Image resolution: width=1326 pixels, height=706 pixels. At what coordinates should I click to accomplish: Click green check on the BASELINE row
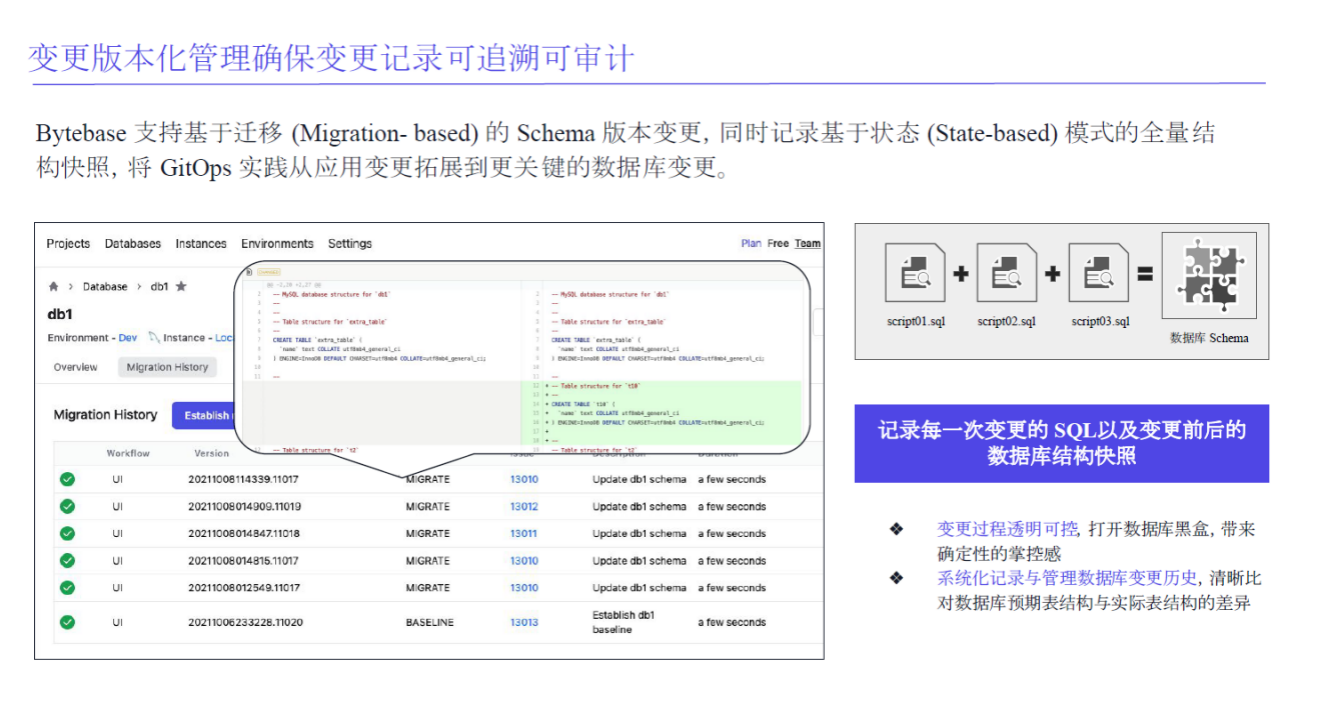click(x=67, y=622)
